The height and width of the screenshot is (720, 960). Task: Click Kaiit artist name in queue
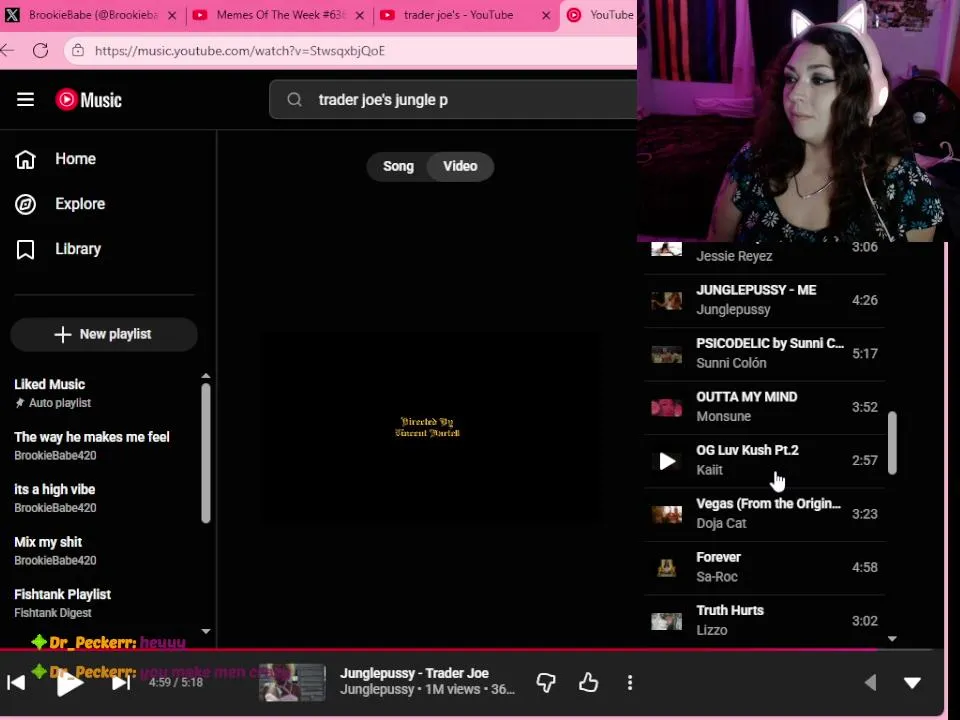pyautogui.click(x=710, y=470)
